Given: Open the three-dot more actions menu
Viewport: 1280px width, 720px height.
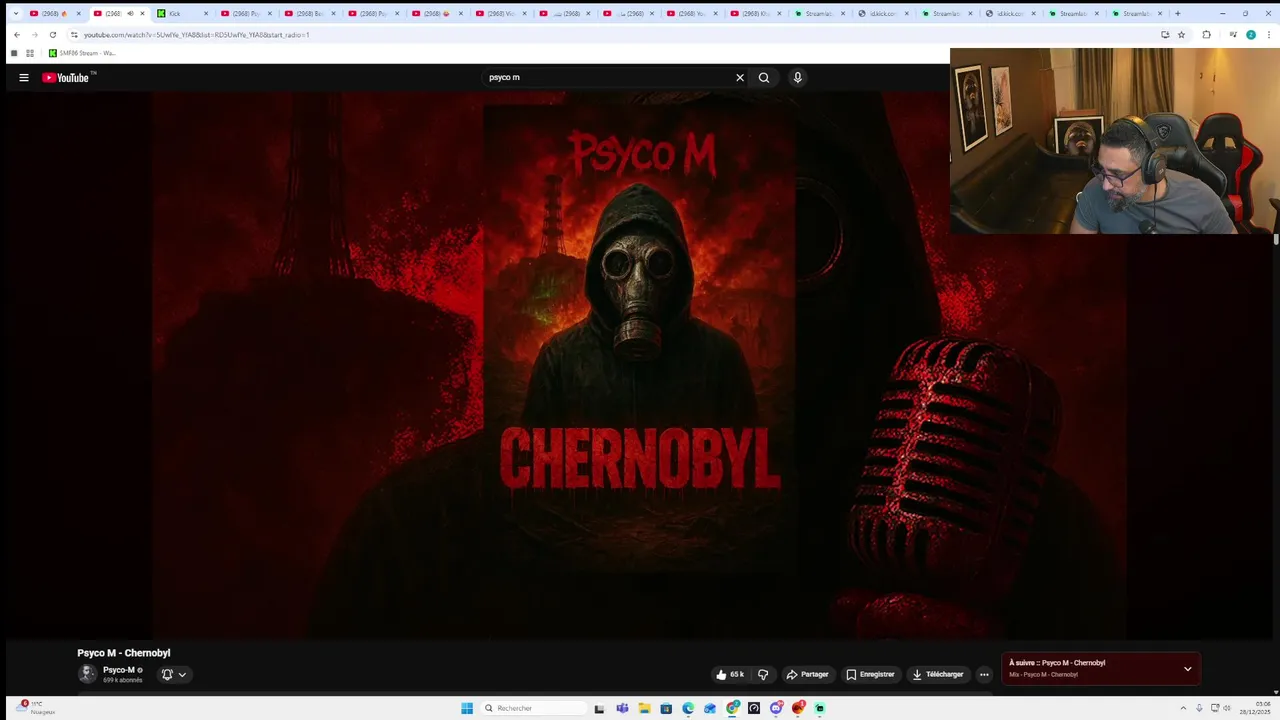Looking at the screenshot, I should pyautogui.click(x=984, y=674).
